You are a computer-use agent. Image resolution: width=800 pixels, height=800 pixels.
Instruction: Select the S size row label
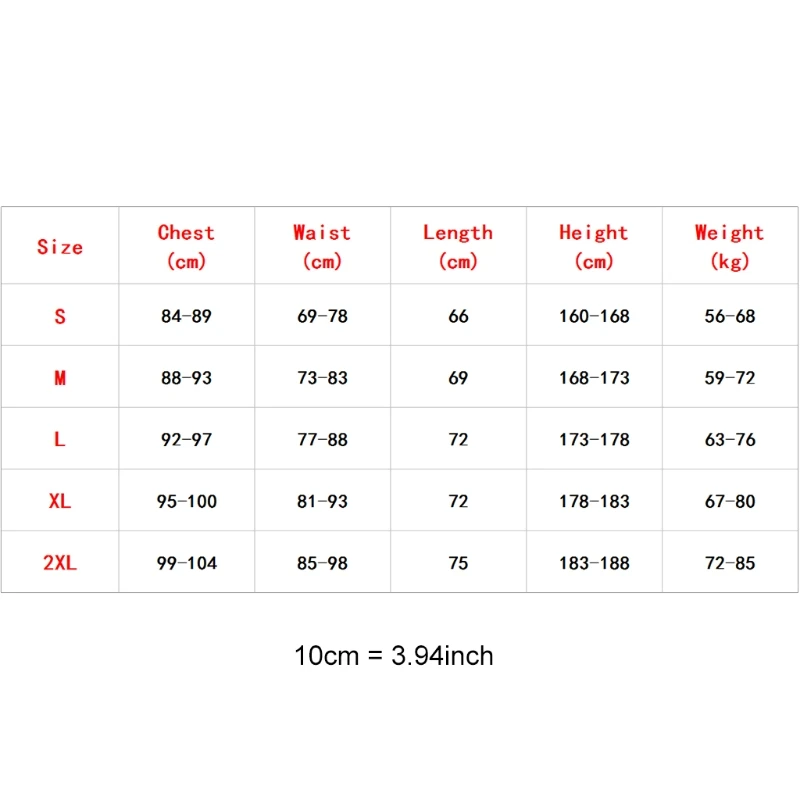click(60, 316)
